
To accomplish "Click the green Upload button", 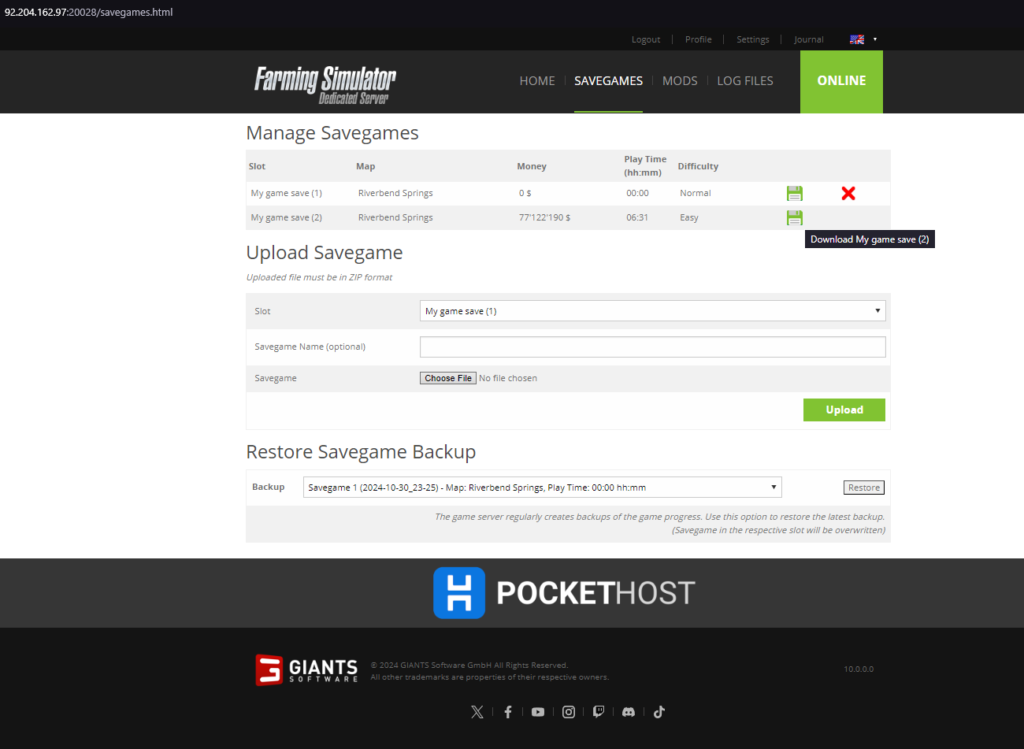I will click(x=844, y=410).
